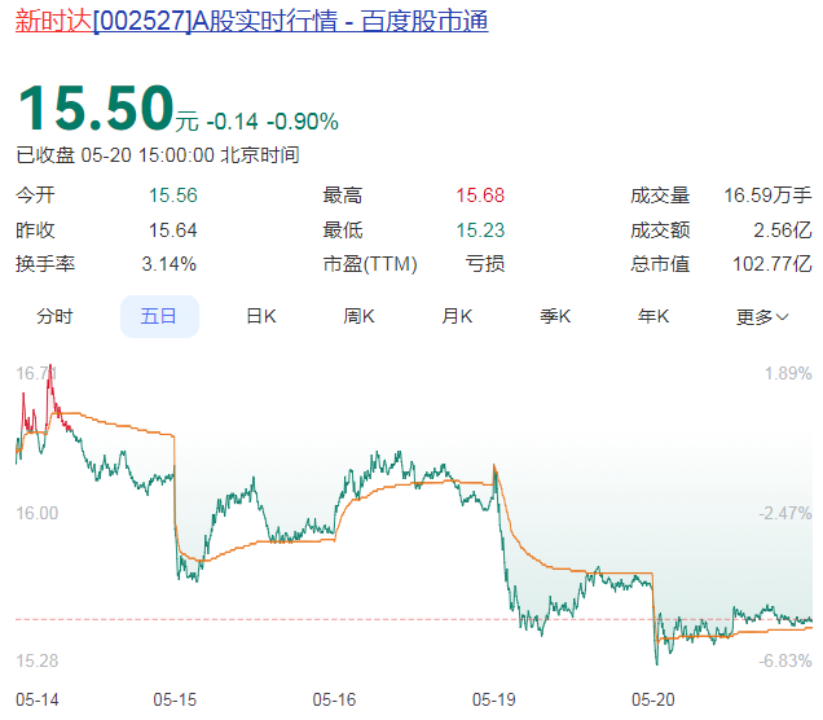Click the 已收盘 05-20 15:00:00 status line
The image size is (823, 720).
[x=157, y=155]
